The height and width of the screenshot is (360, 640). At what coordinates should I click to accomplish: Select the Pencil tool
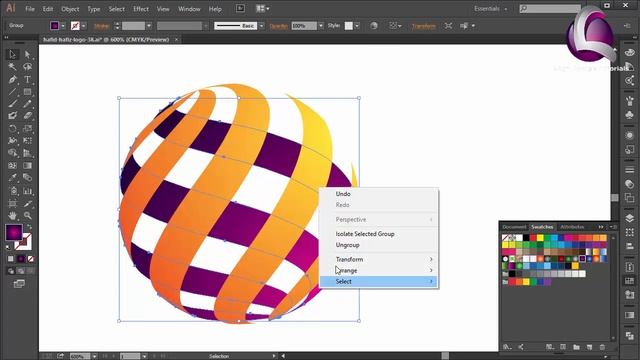(x=27, y=104)
